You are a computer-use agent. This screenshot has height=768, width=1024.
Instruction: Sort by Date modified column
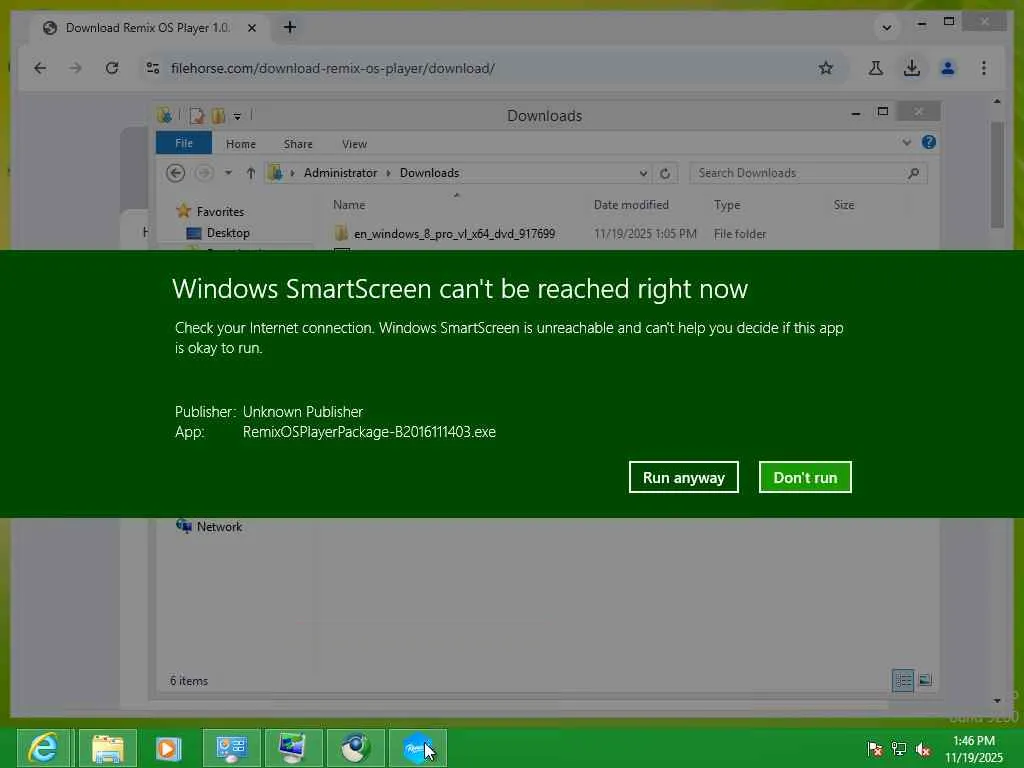pos(631,204)
